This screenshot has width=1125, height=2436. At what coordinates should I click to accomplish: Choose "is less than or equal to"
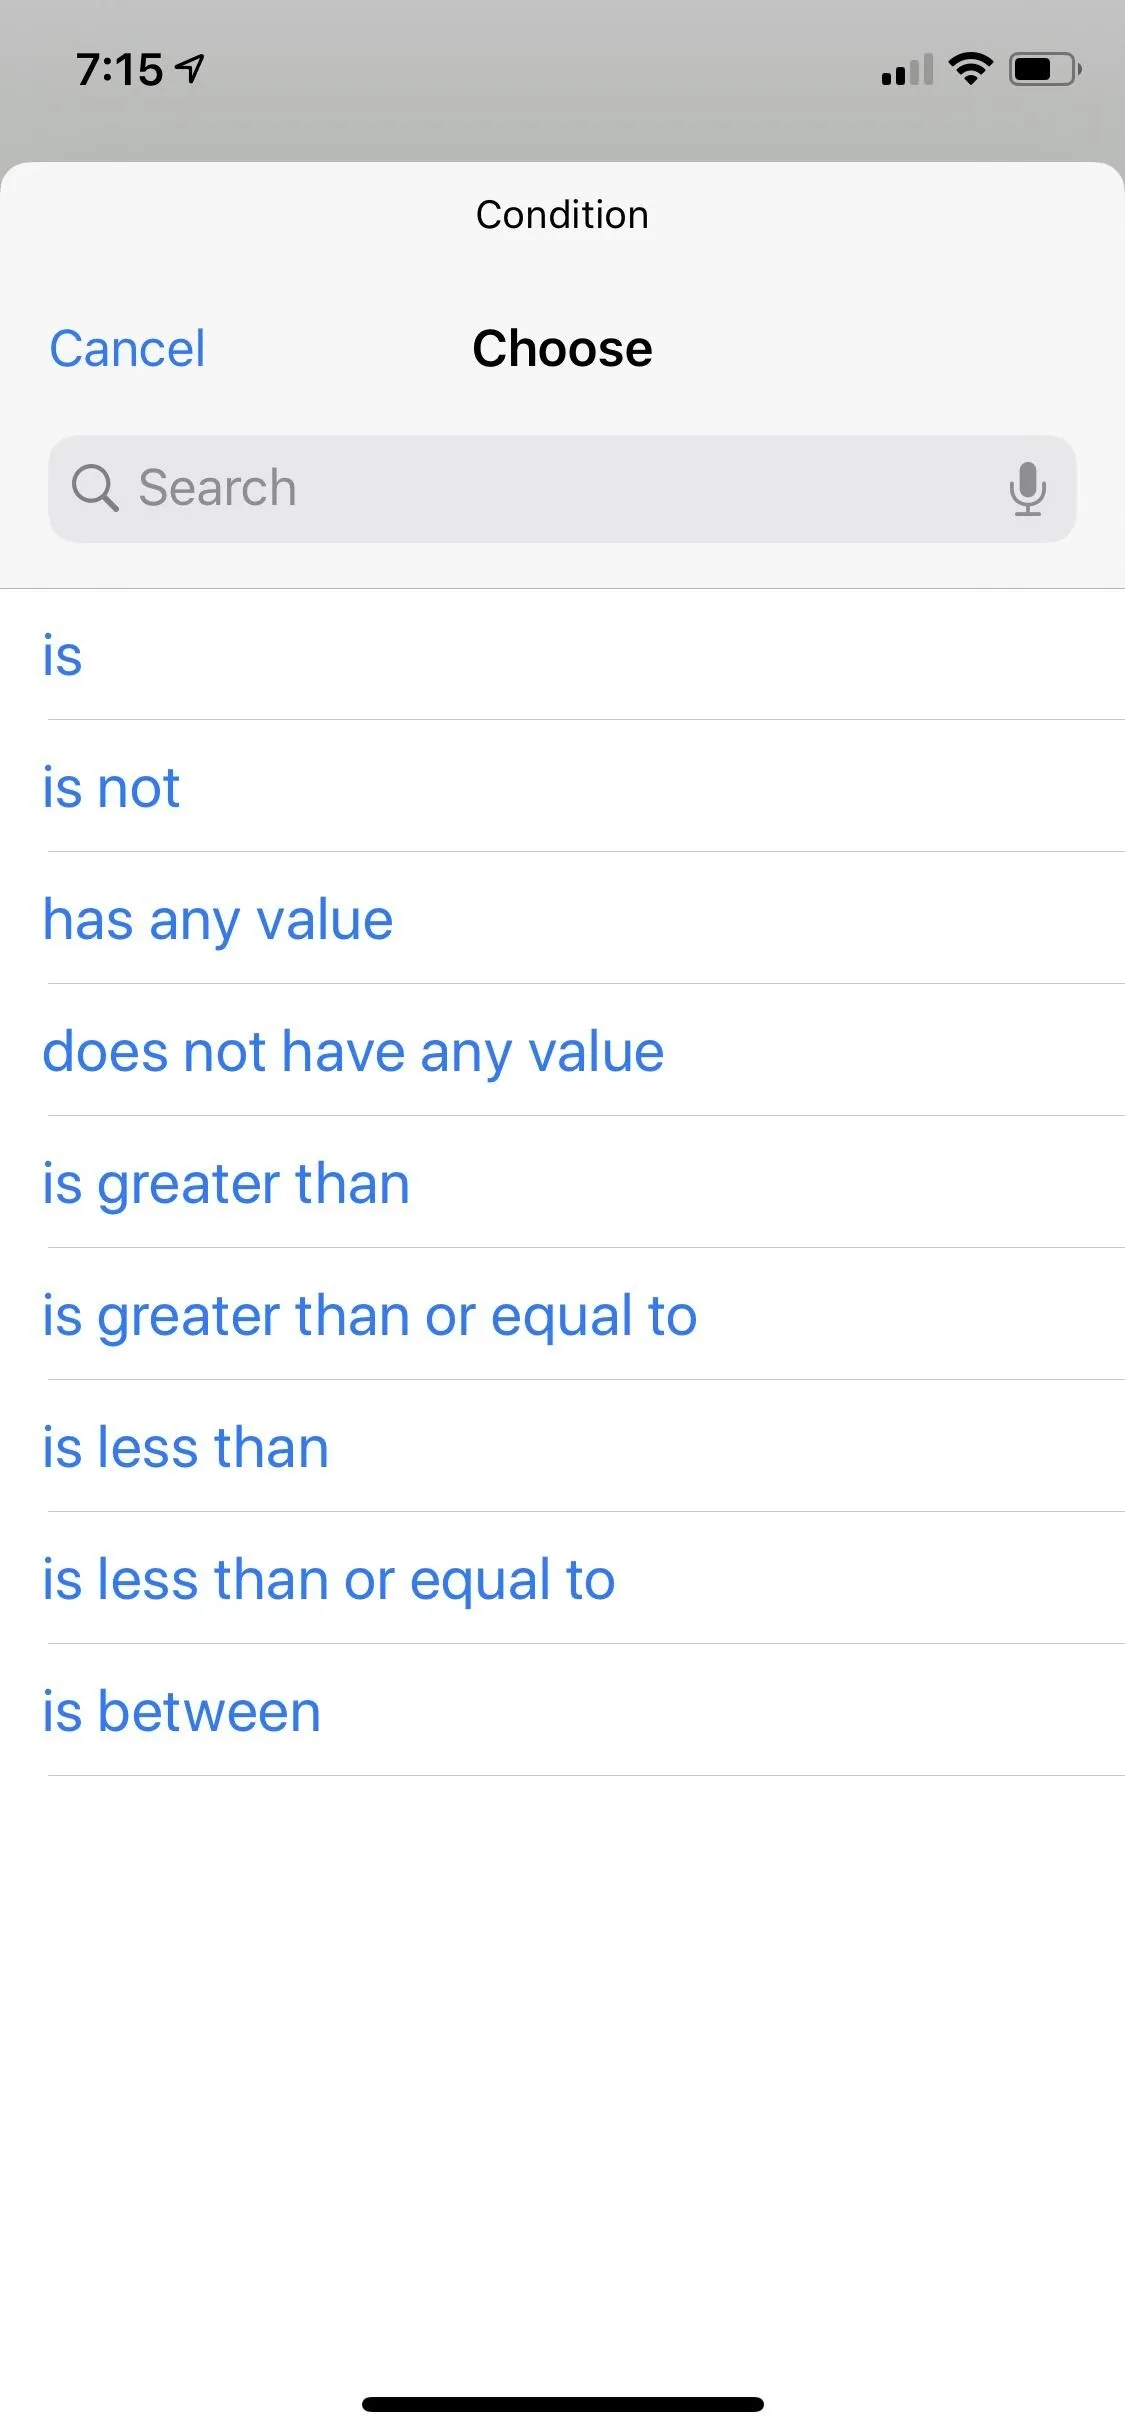[x=562, y=1579]
